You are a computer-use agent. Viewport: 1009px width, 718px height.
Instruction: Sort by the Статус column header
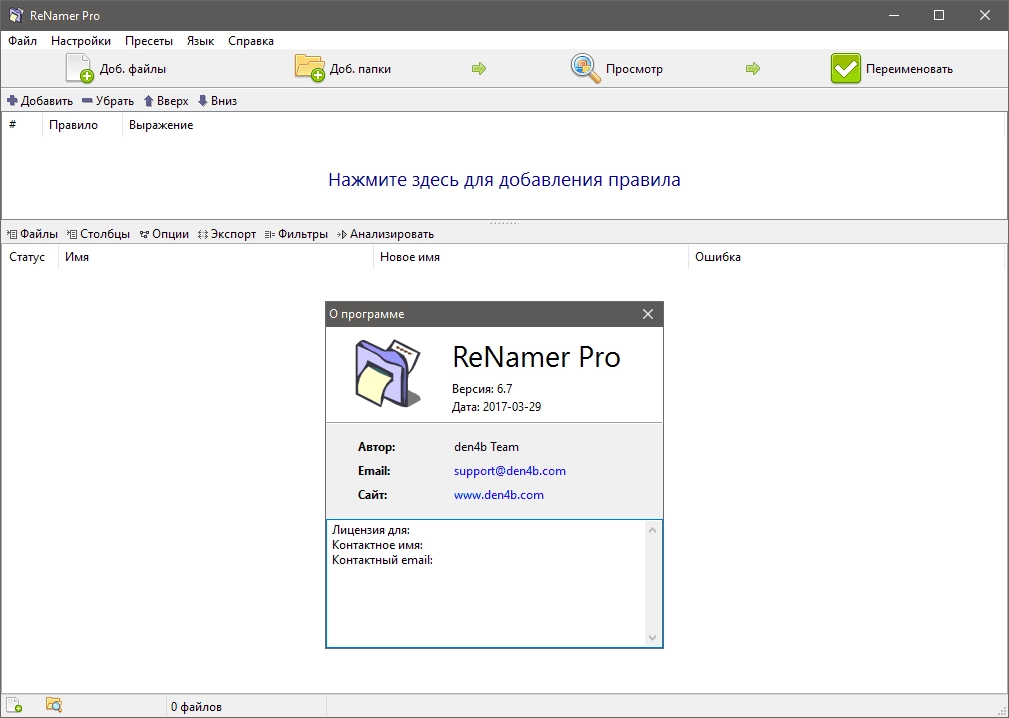pos(30,257)
